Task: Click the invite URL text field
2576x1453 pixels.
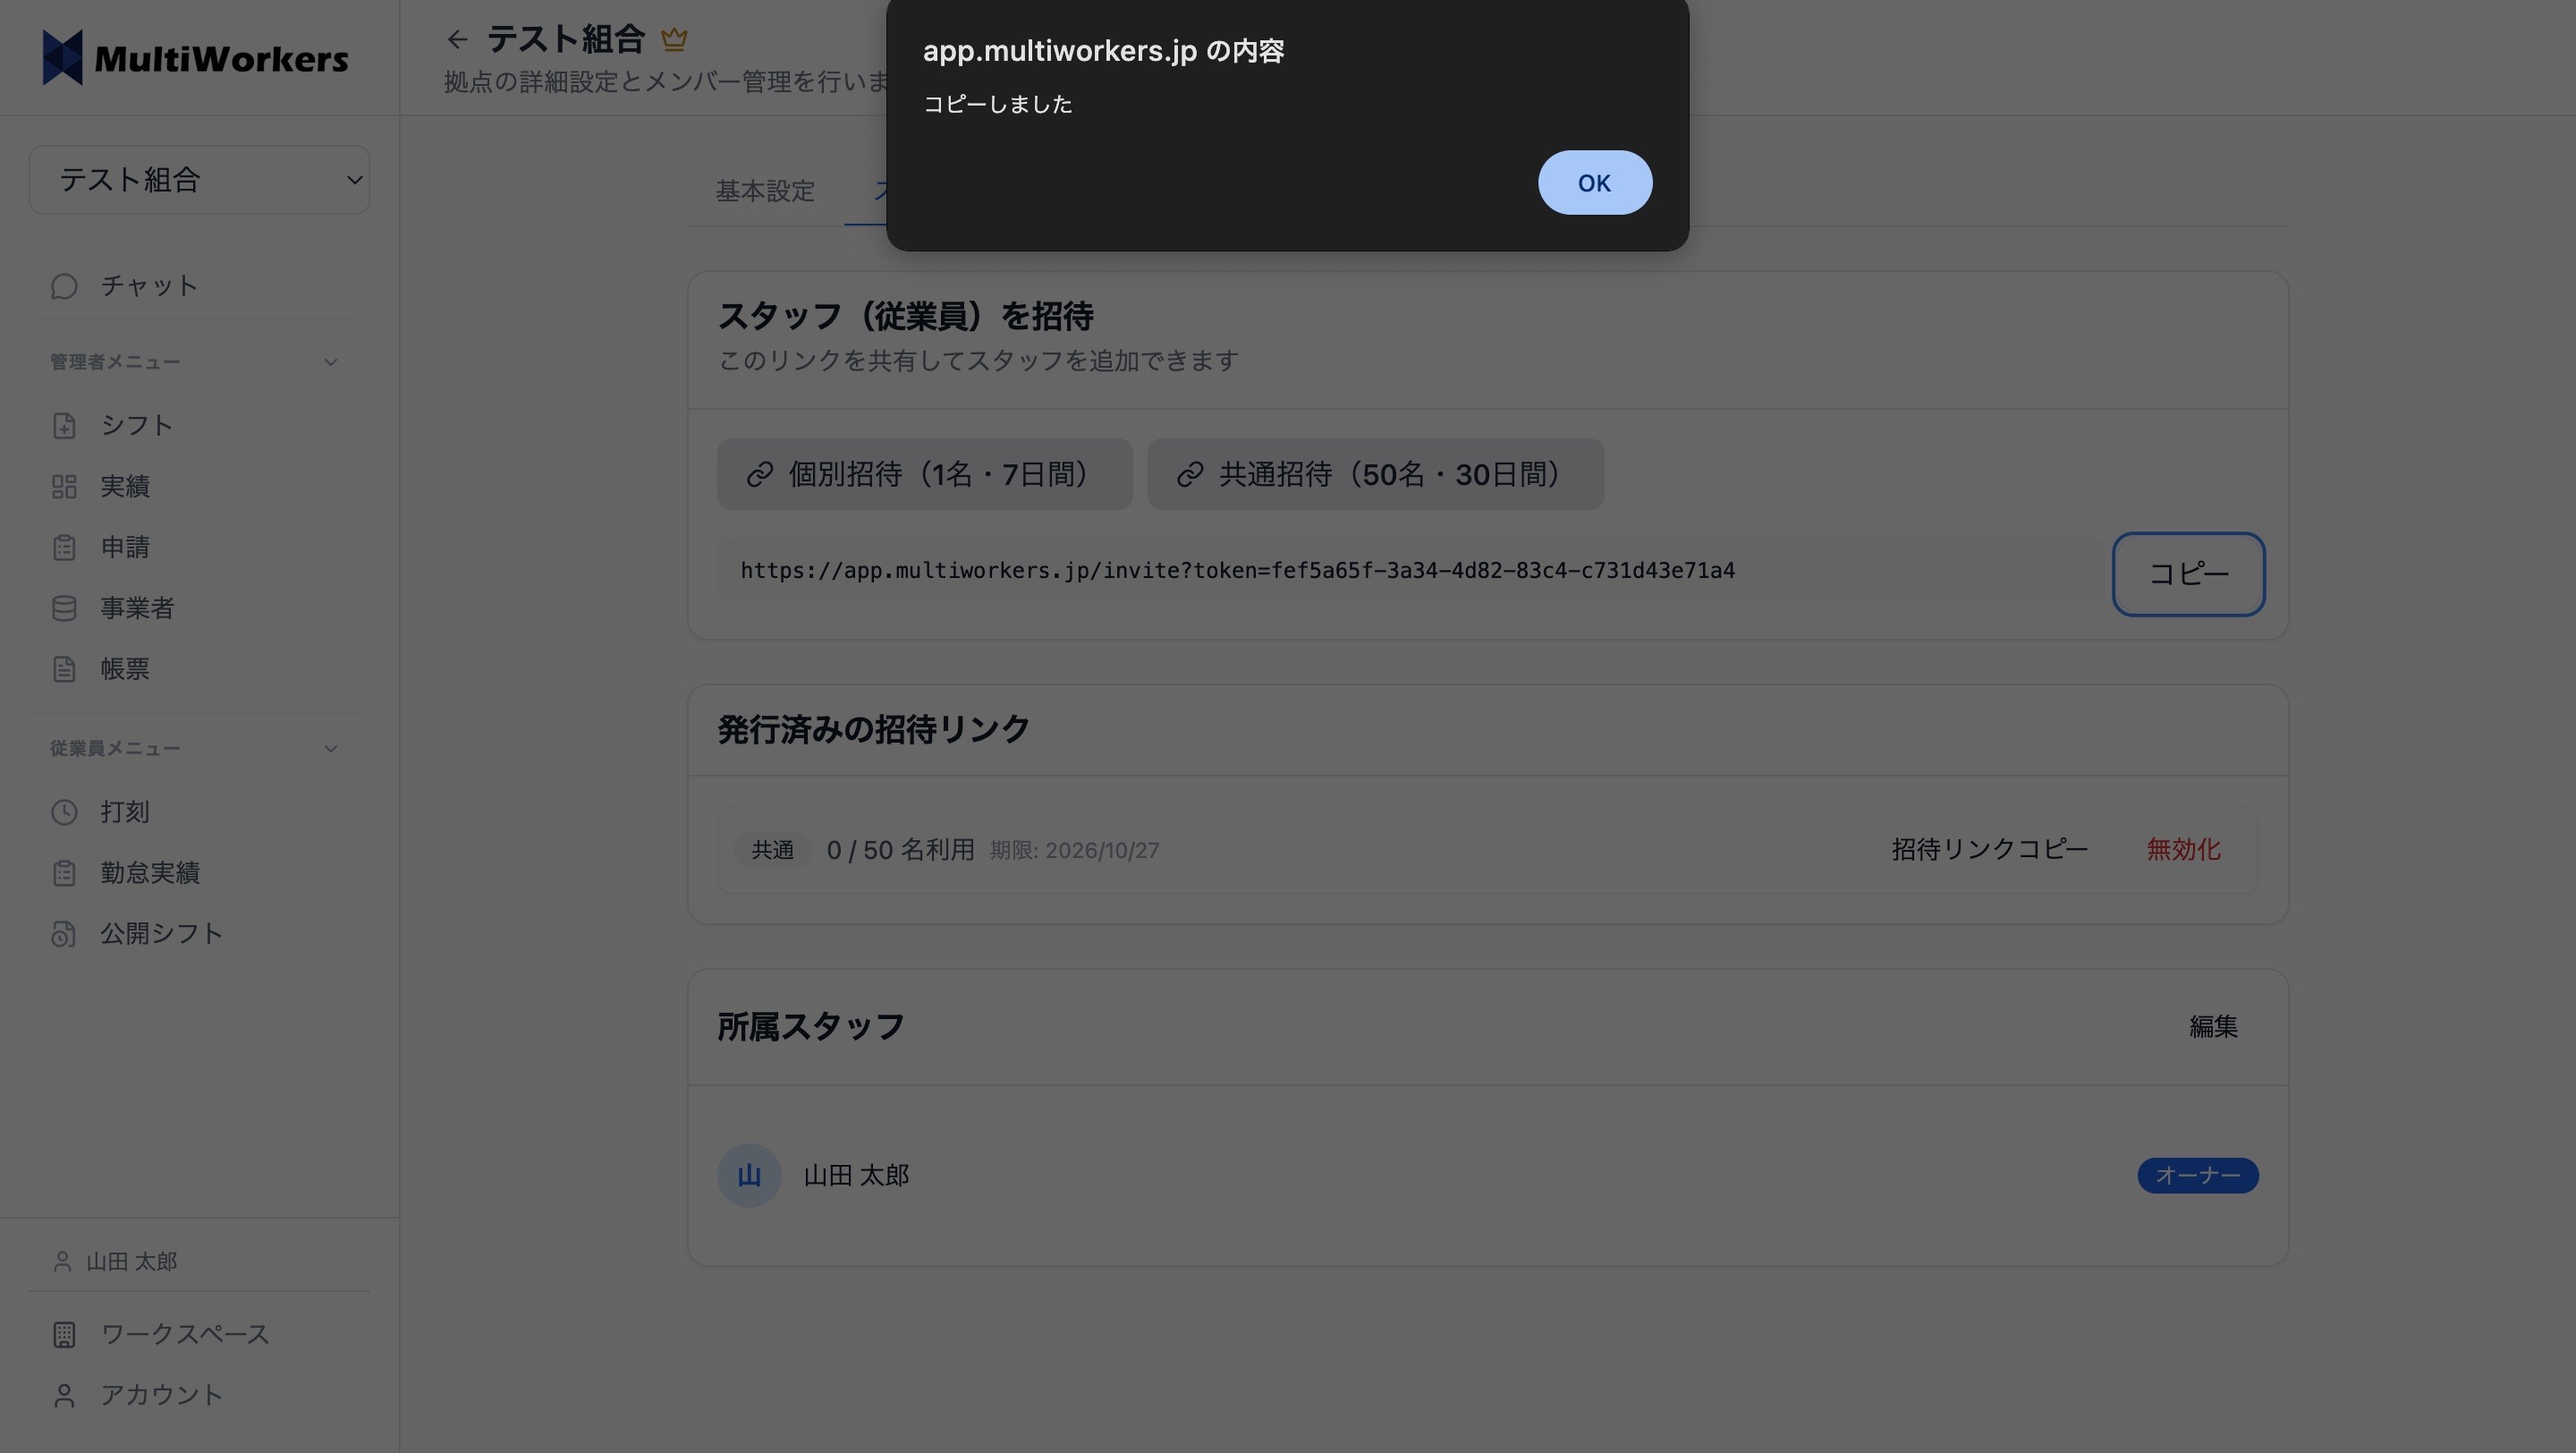Action: (x=1406, y=571)
